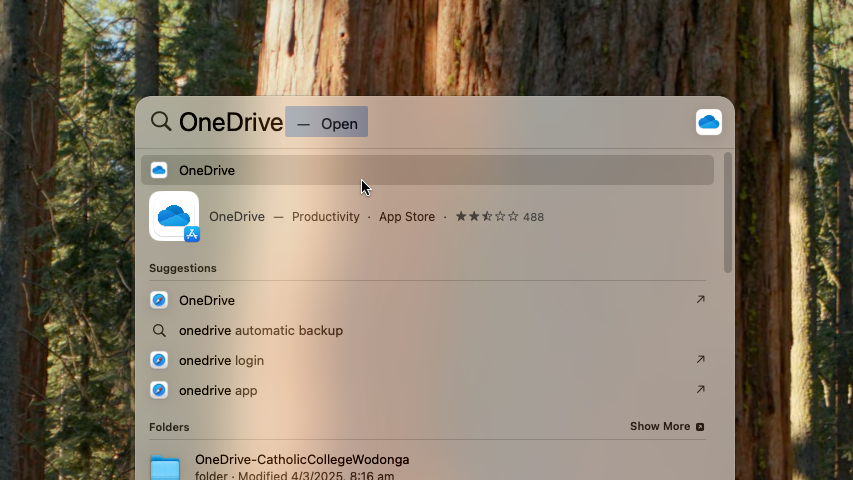Click the Safari icon beside "onedrive login"
Screen dimensions: 853x480
pyautogui.click(x=159, y=360)
